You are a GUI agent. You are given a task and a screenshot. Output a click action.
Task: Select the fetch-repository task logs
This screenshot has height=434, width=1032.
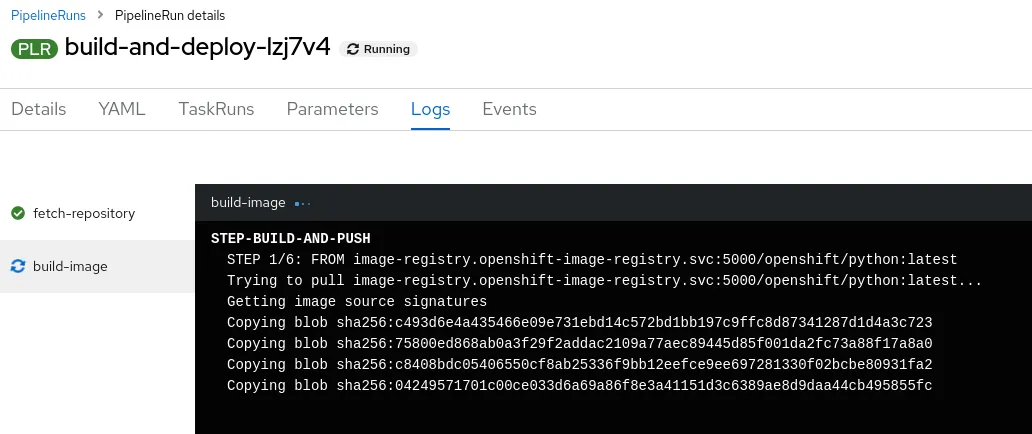tap(84, 213)
